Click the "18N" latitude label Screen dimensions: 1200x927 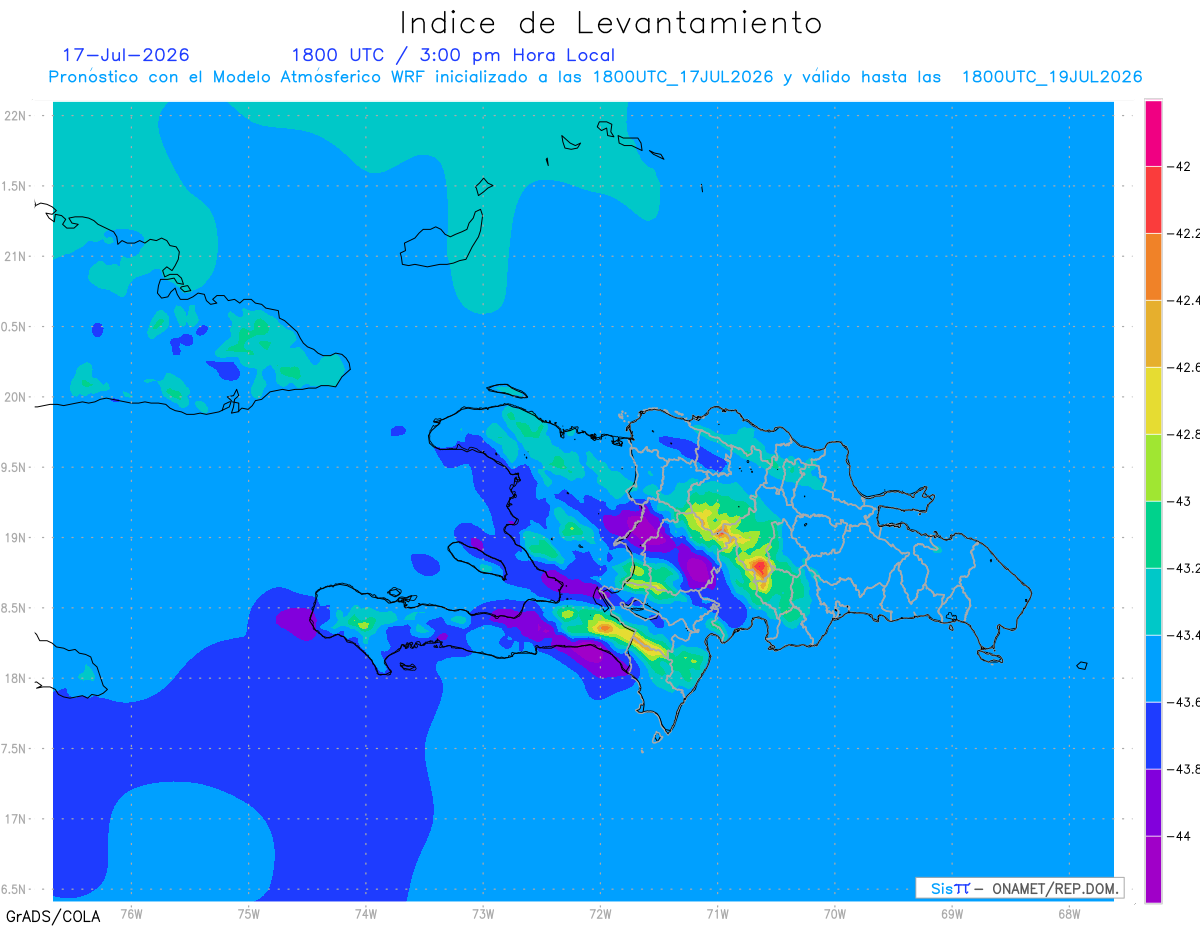[16, 678]
